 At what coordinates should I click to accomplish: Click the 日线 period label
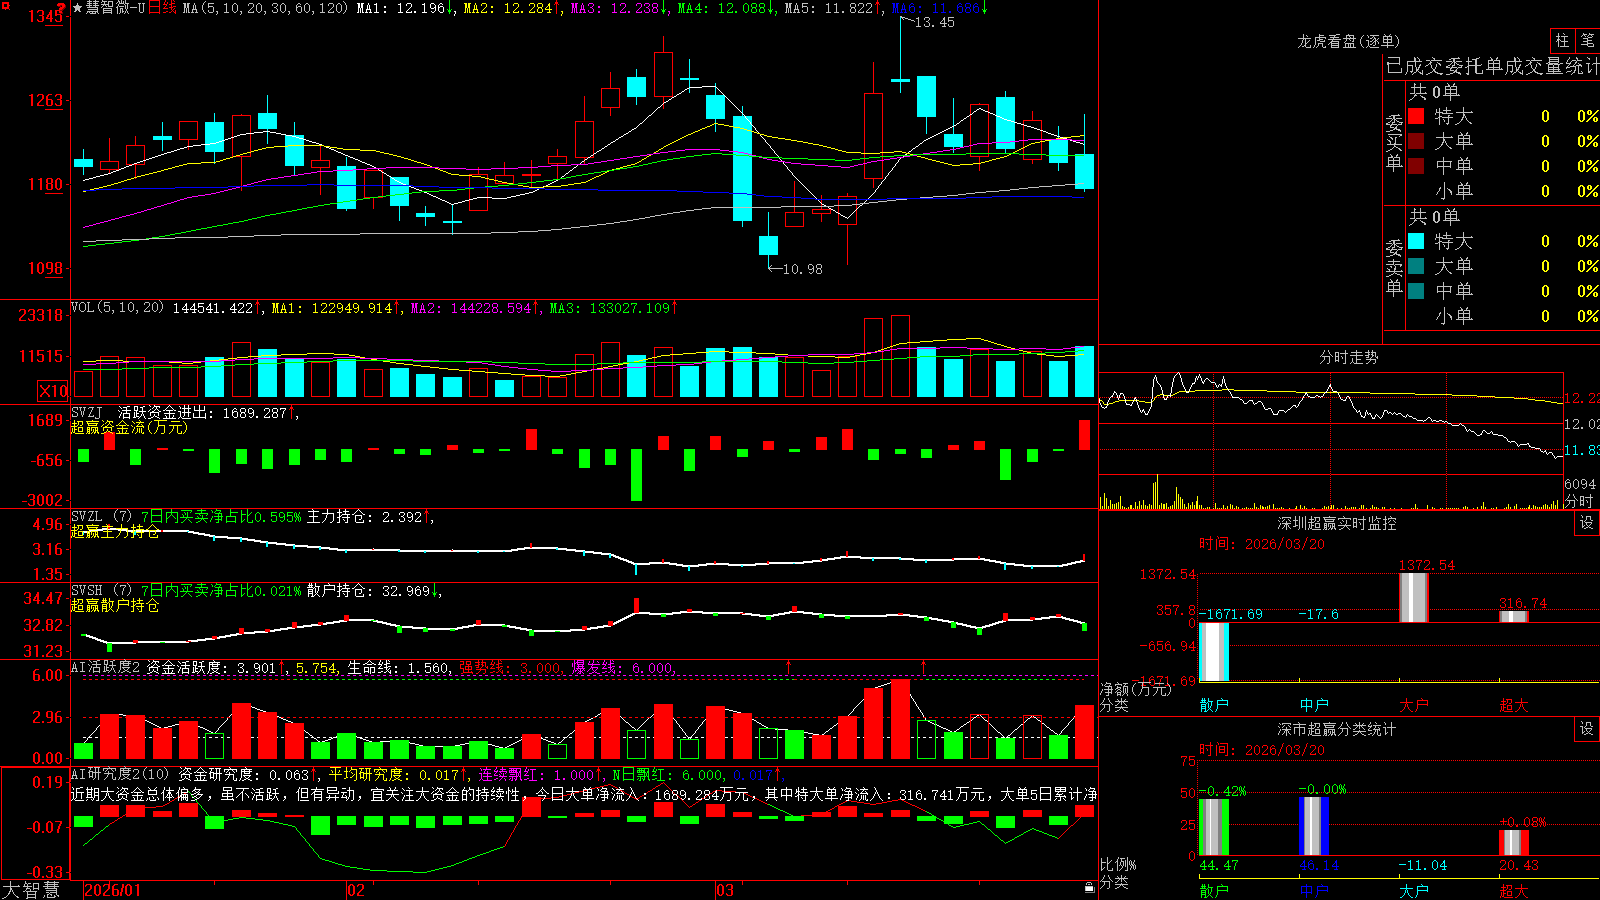coord(162,8)
